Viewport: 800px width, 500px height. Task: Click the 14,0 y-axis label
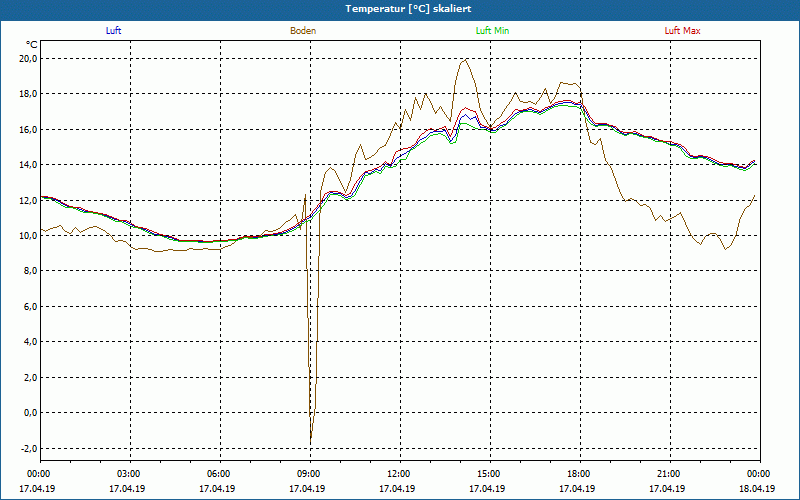tap(29, 165)
